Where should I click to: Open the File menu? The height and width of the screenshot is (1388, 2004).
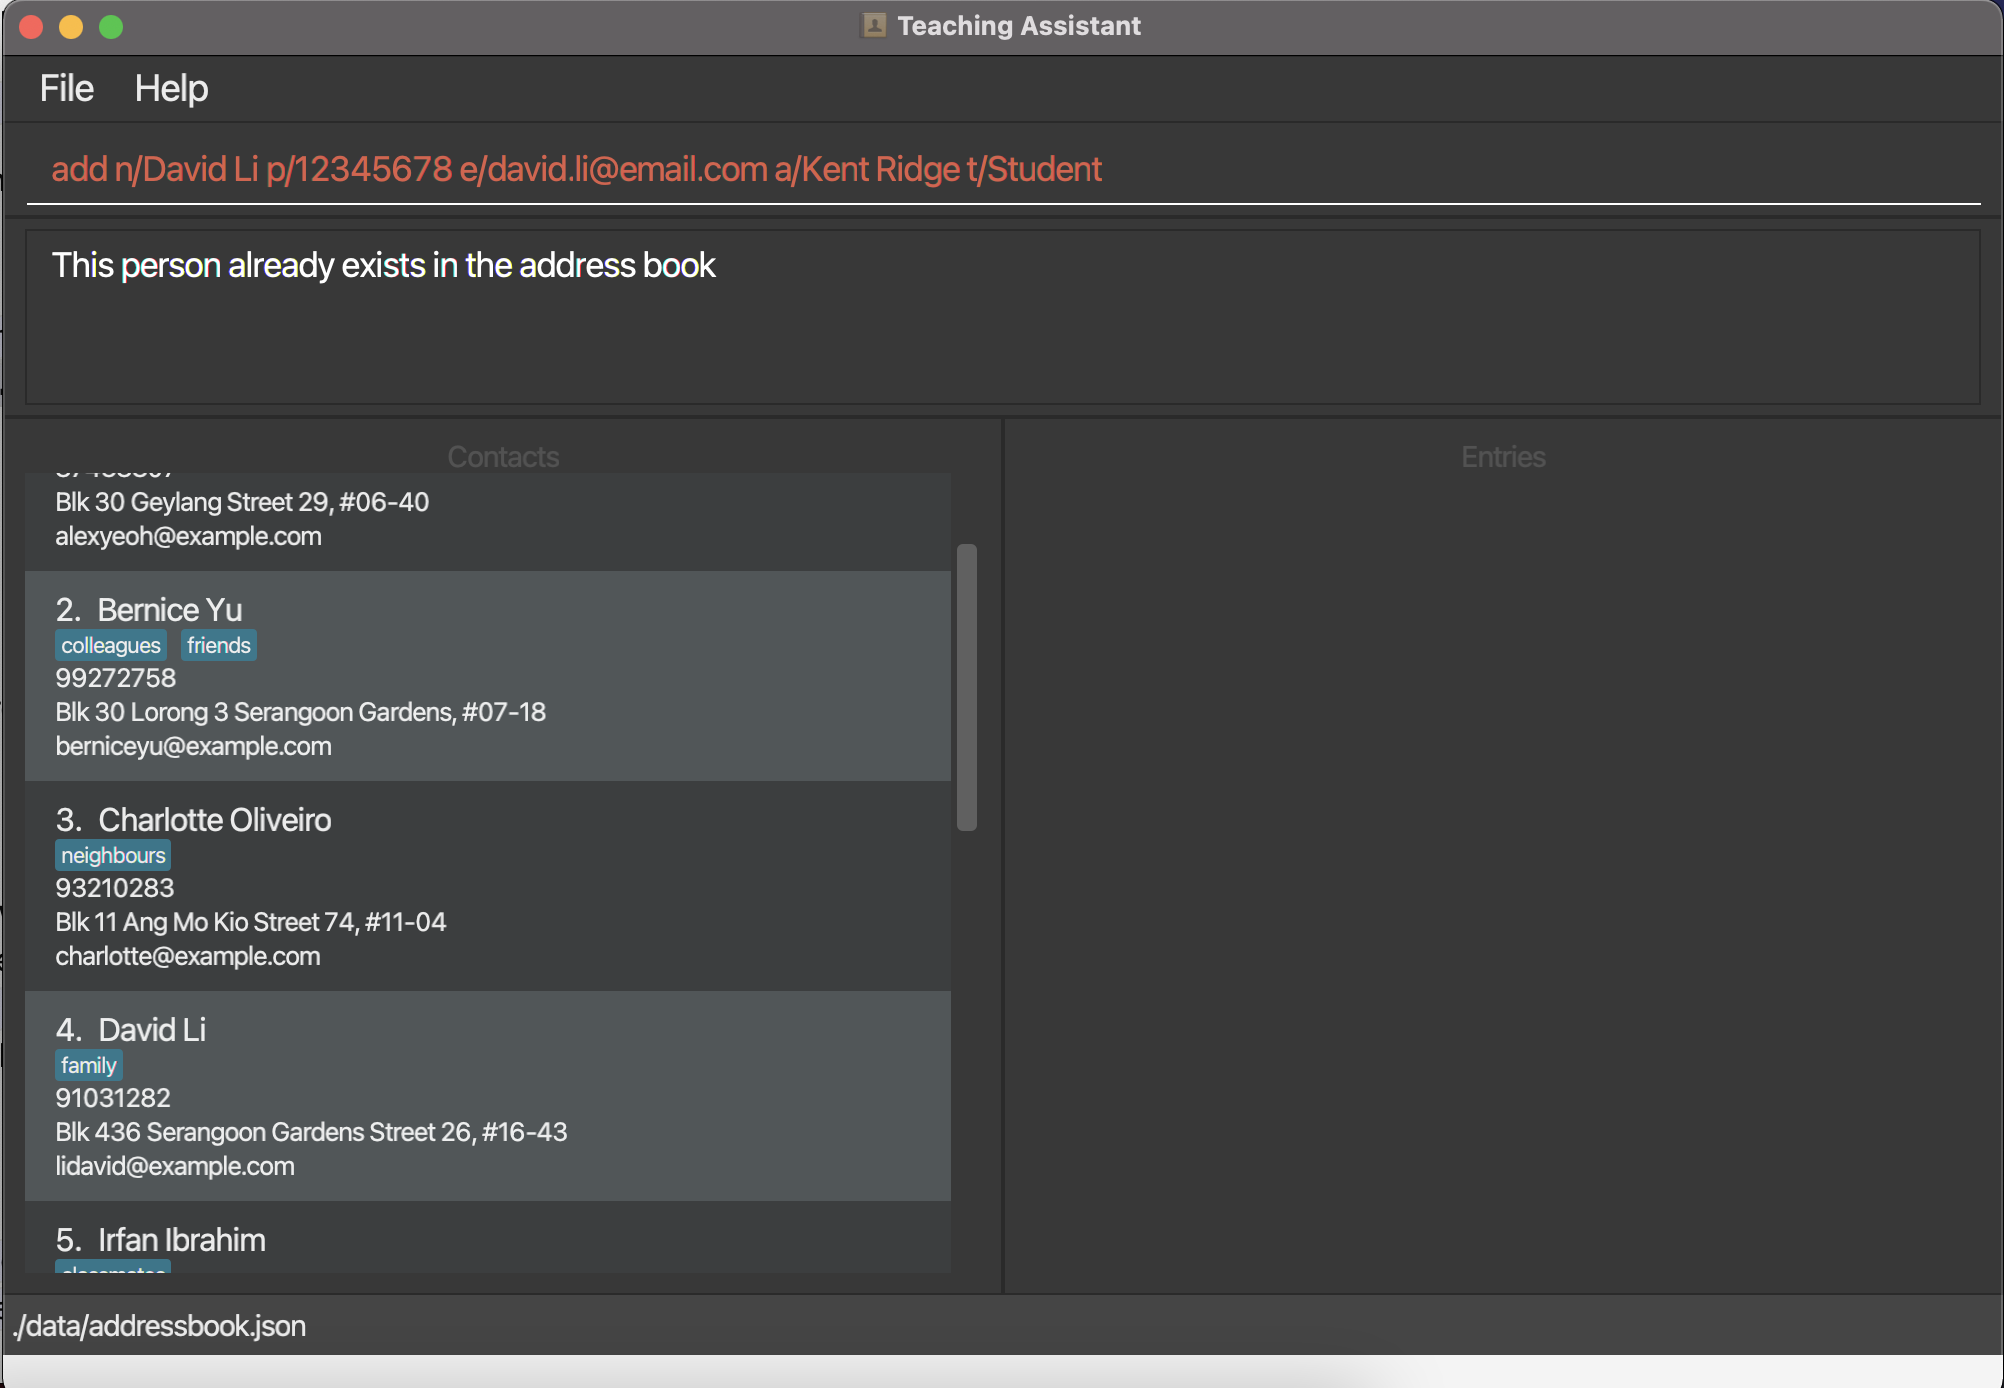coord(66,89)
